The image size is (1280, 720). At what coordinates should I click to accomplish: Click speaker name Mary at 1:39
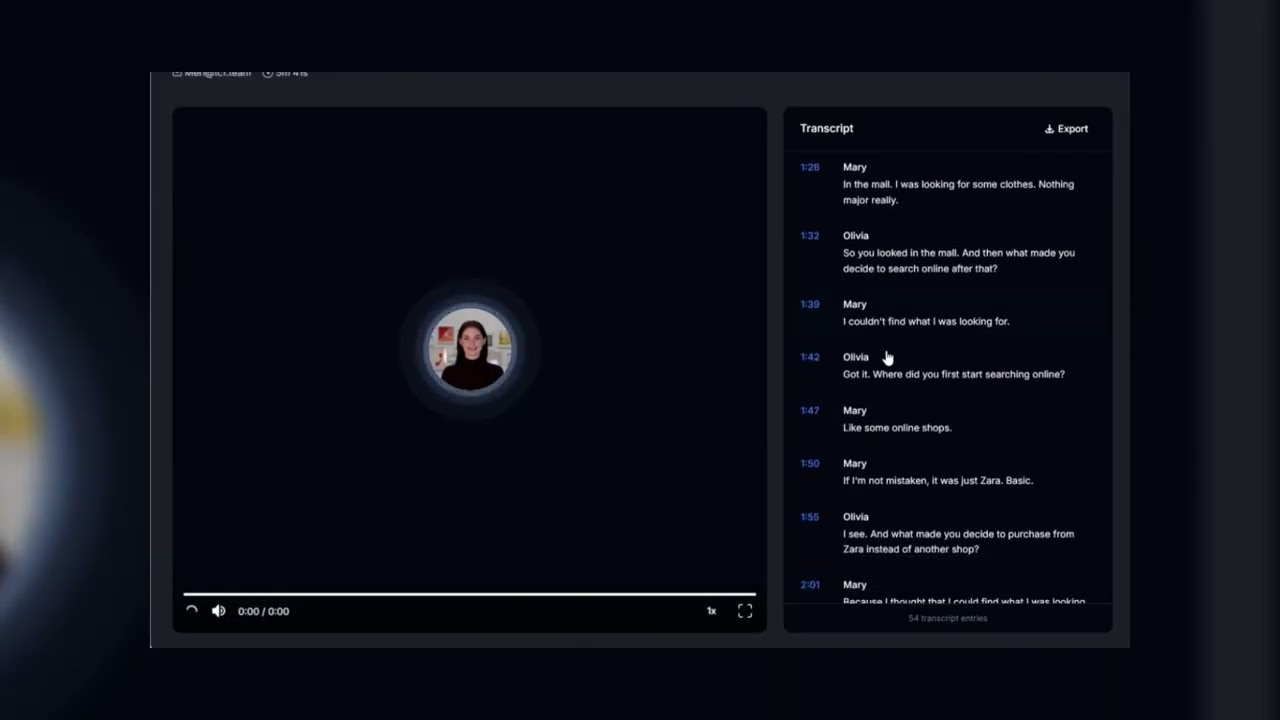(855, 304)
